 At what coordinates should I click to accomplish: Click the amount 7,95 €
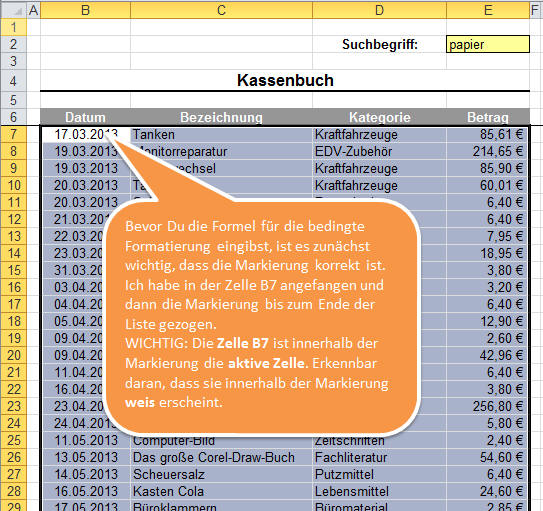pyautogui.click(x=488, y=236)
